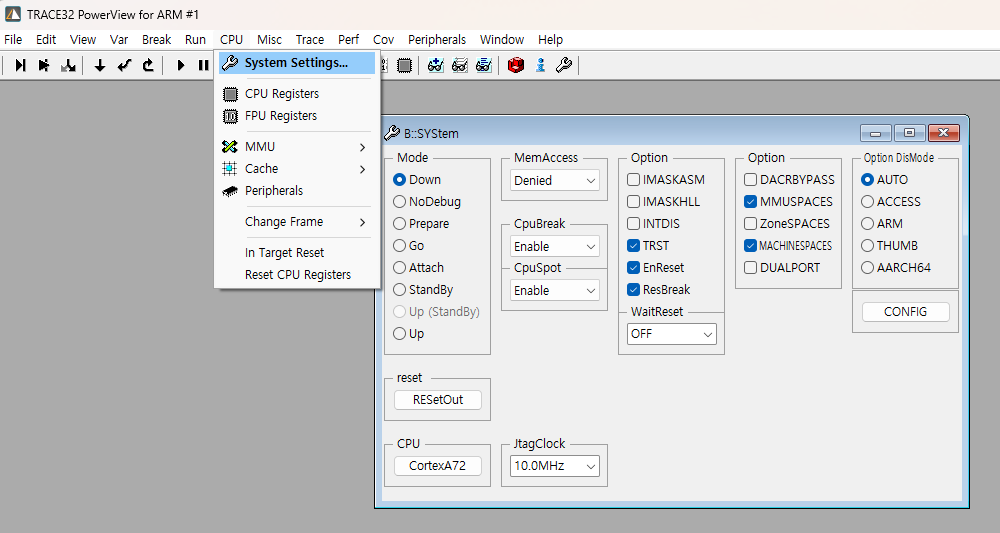
Task: Open the JtagClock dropdown
Action: click(x=554, y=466)
